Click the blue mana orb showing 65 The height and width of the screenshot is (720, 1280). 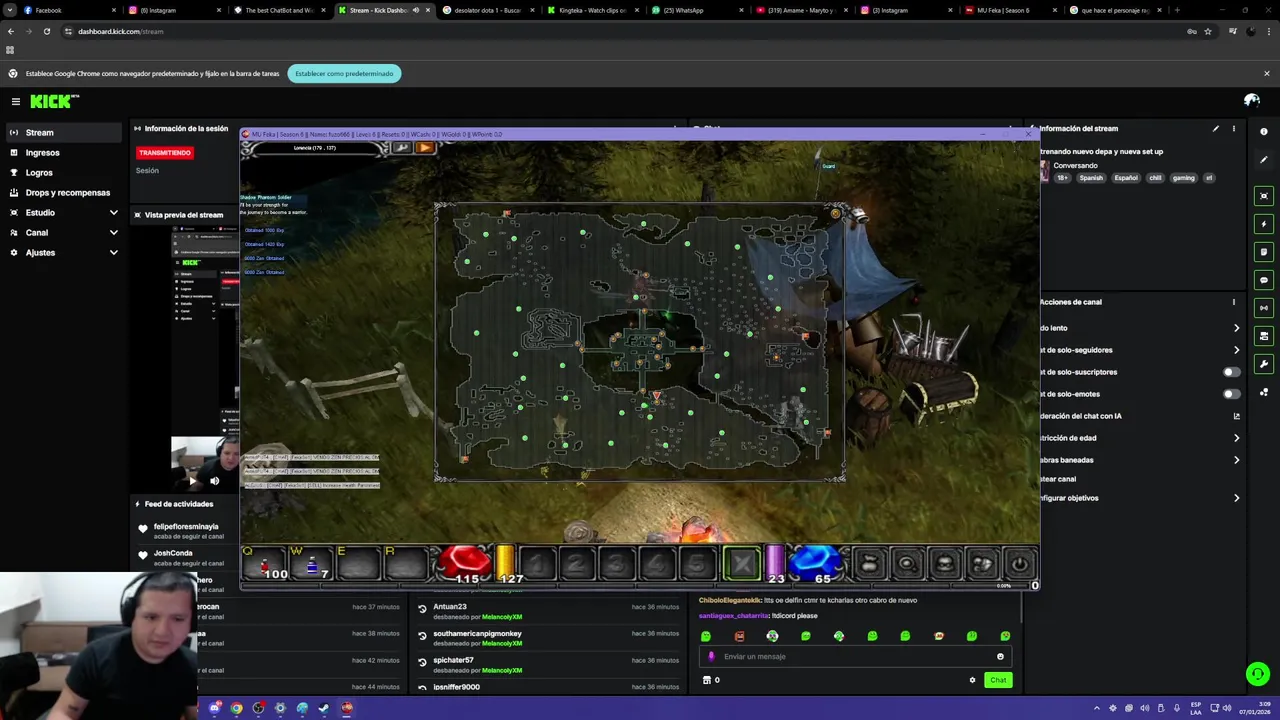pos(816,563)
